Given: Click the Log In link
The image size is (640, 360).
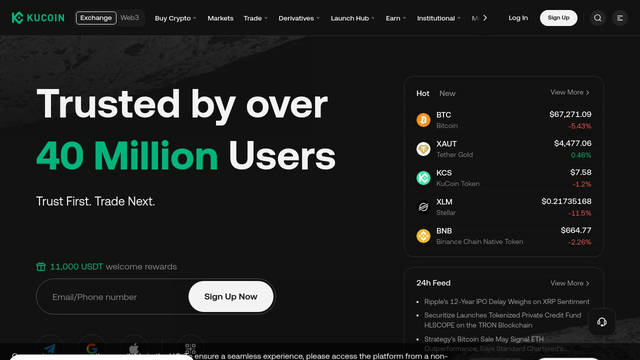Looking at the screenshot, I should 518,18.
